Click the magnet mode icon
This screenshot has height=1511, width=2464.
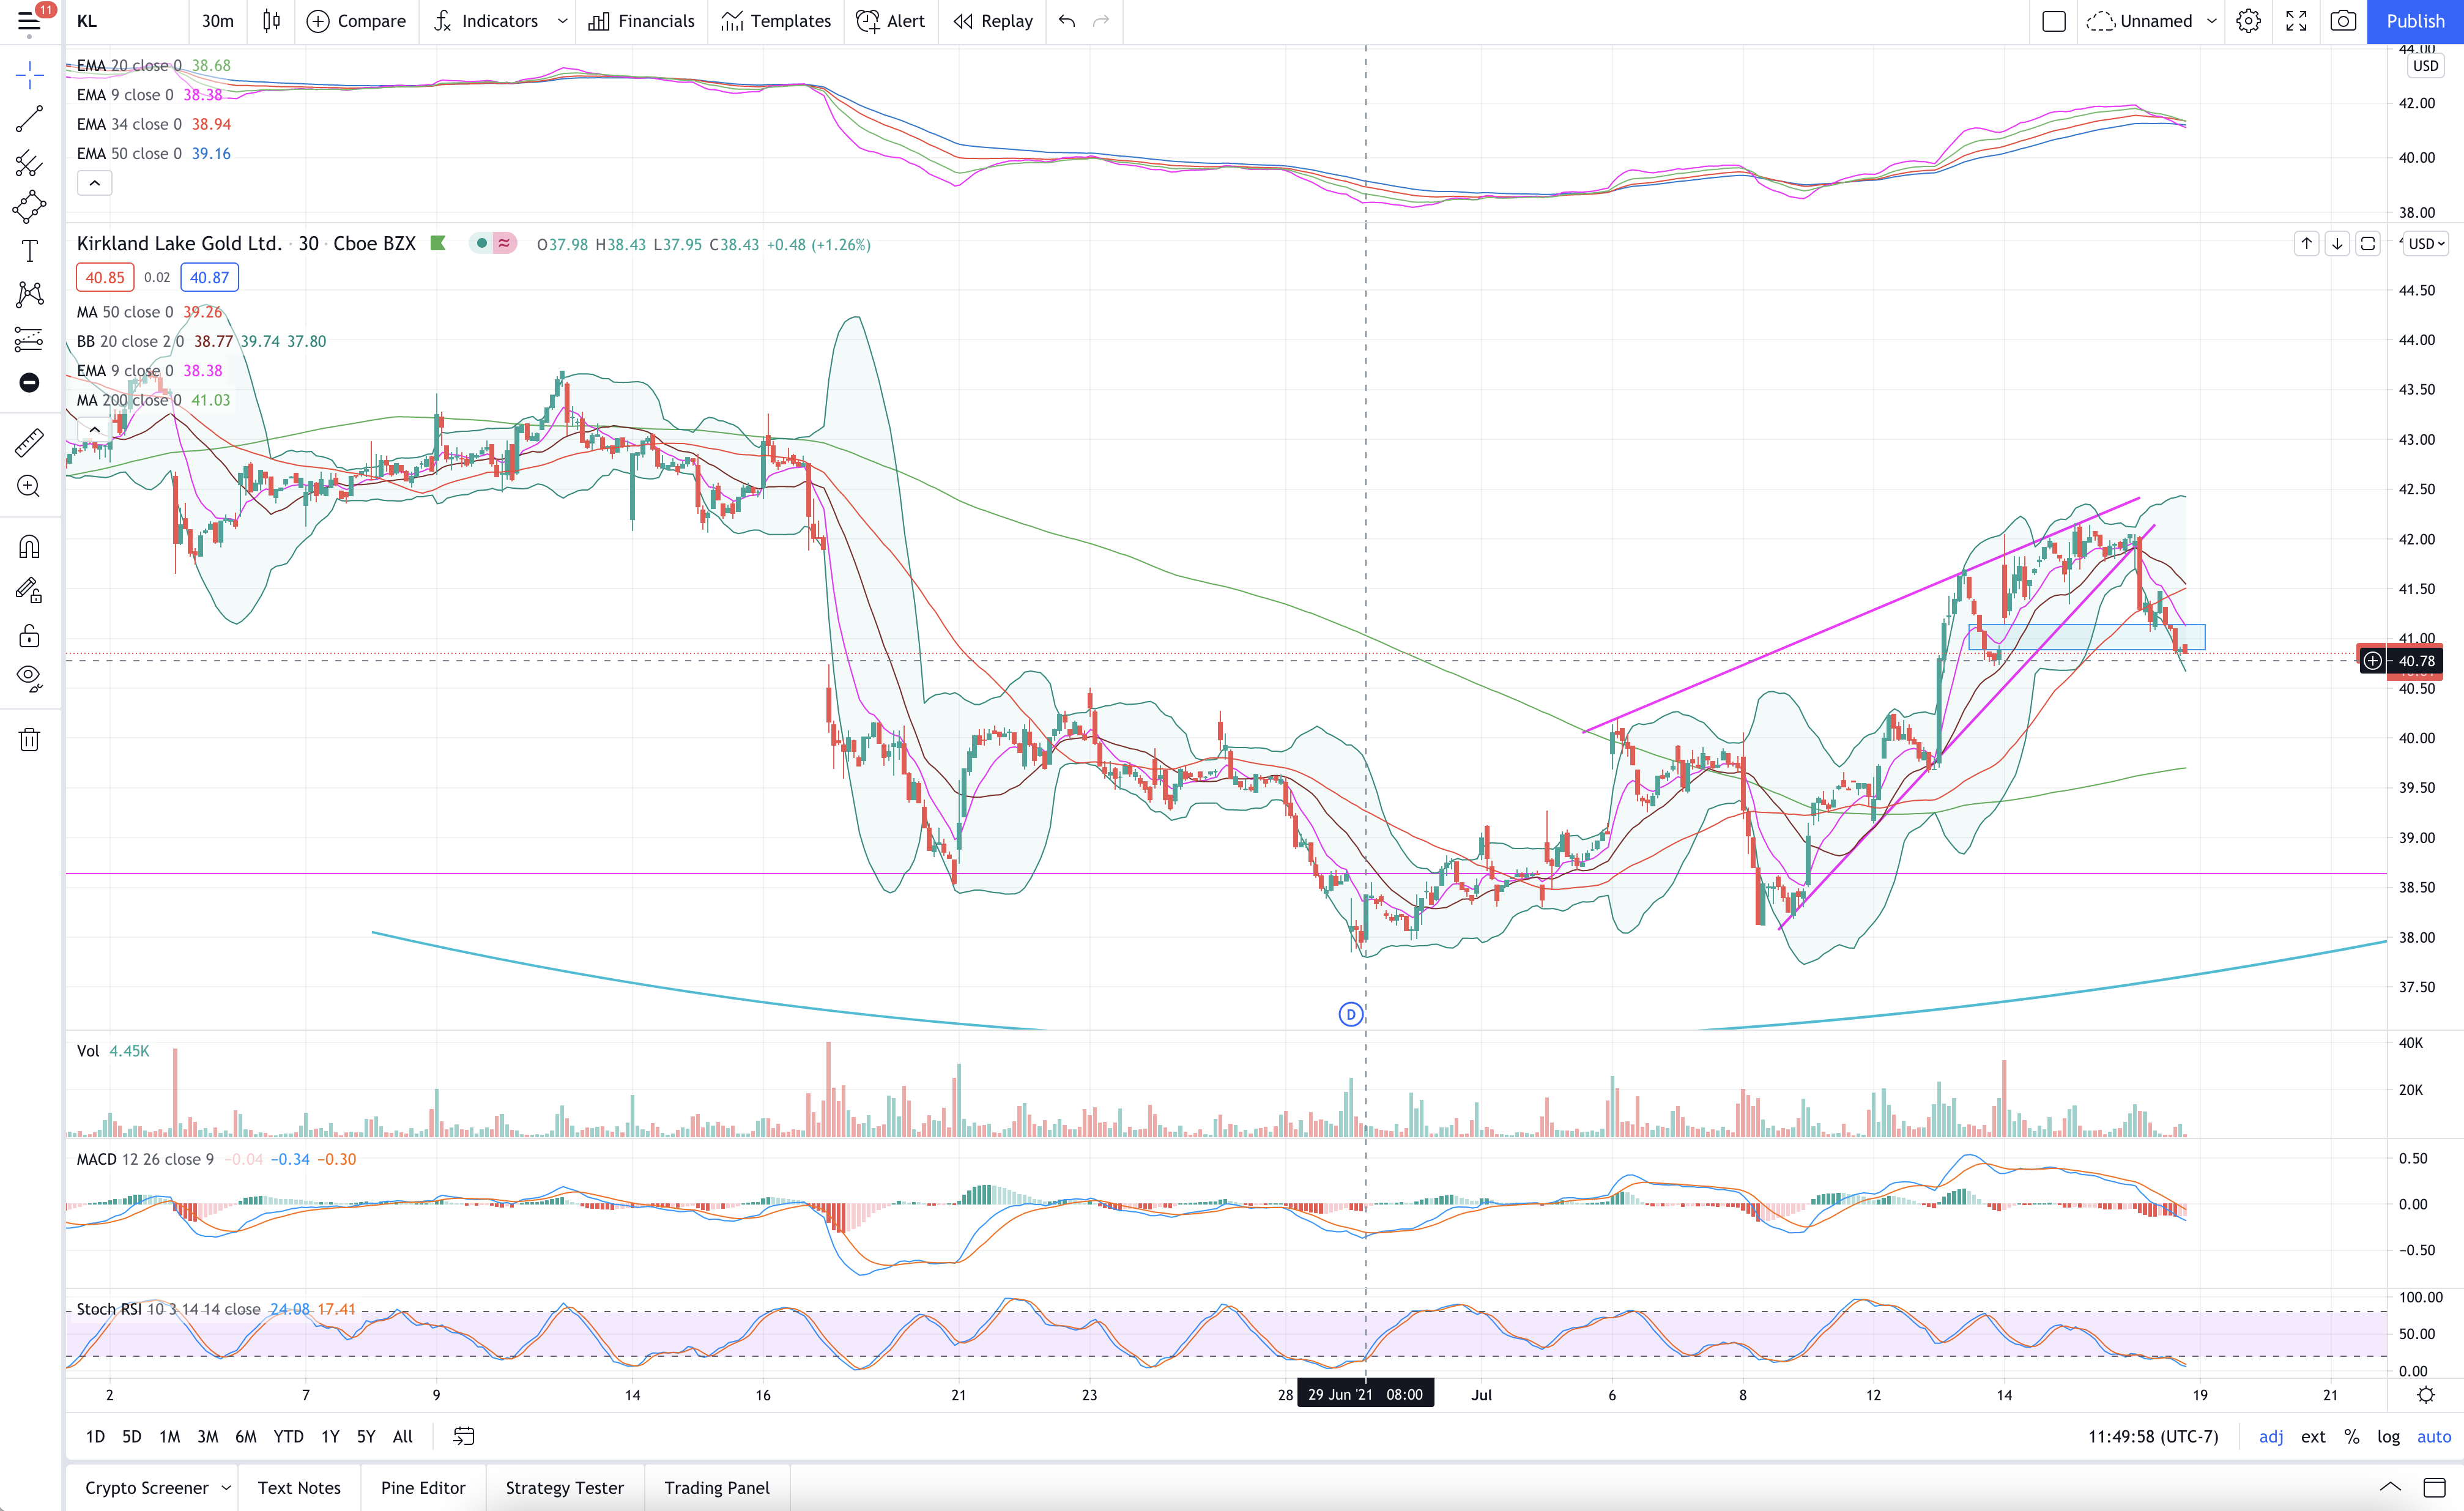pyautogui.click(x=29, y=547)
